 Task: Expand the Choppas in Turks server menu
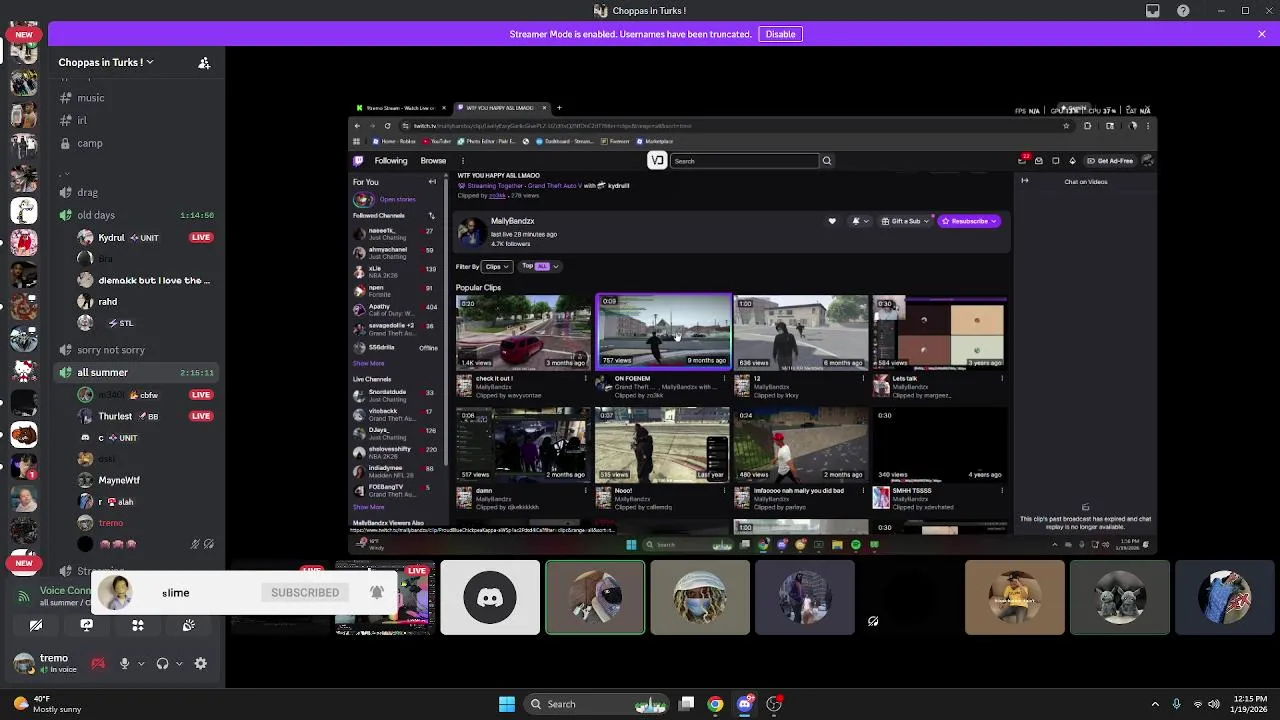click(x=106, y=62)
